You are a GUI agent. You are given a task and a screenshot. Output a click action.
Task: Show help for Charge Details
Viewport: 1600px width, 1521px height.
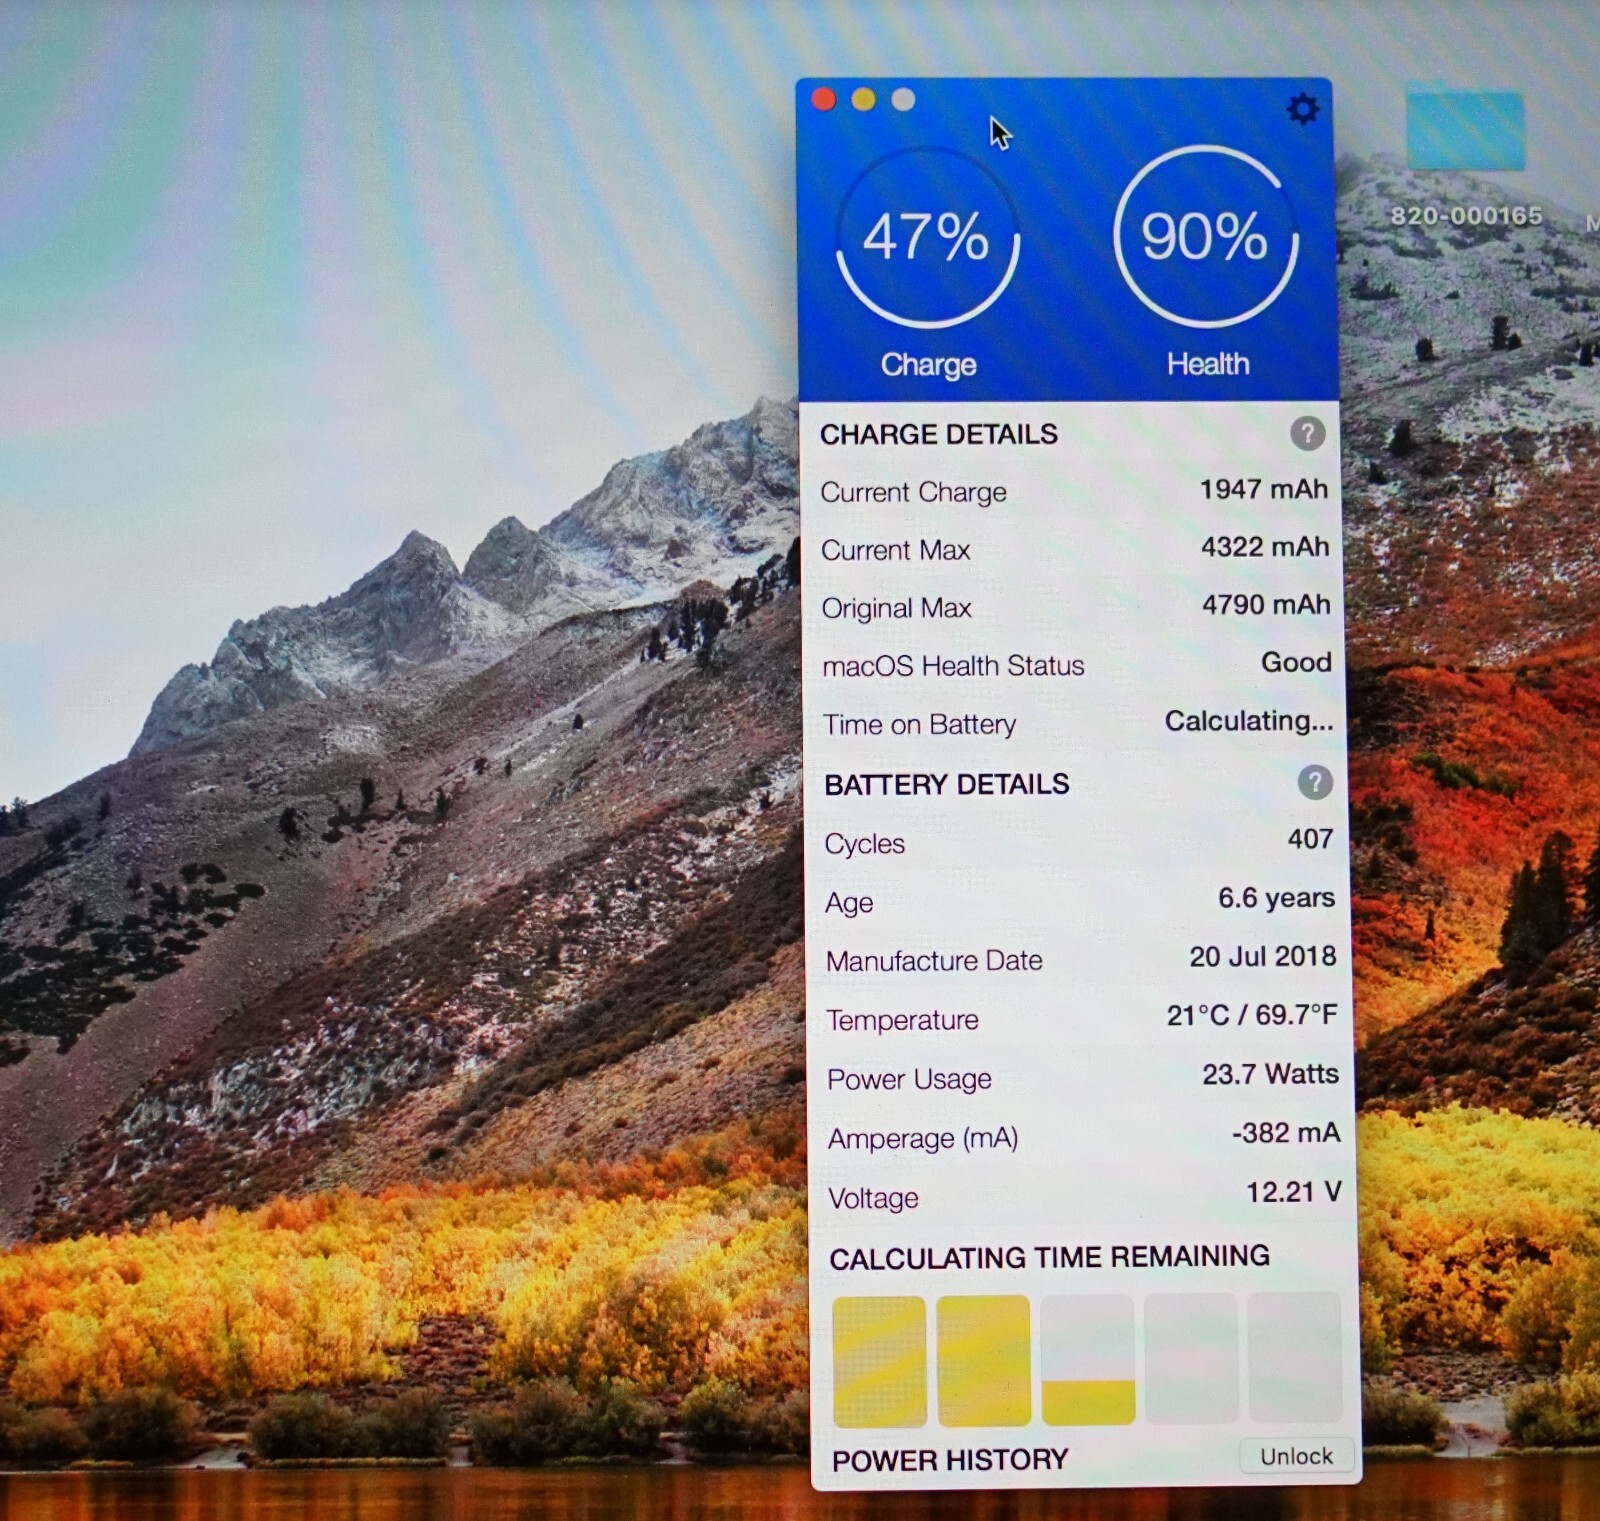point(1307,433)
